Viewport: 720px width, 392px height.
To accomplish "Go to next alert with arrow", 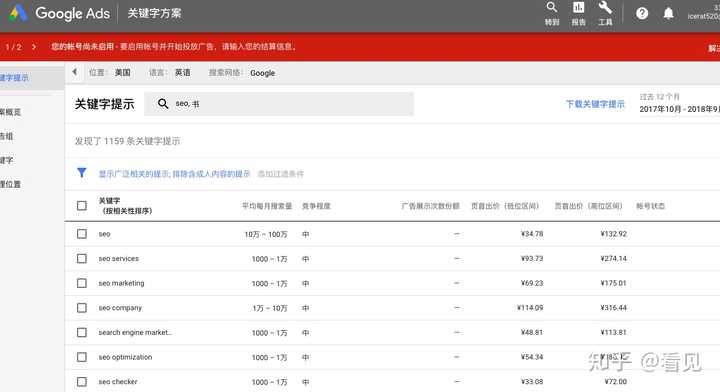I will [34, 47].
